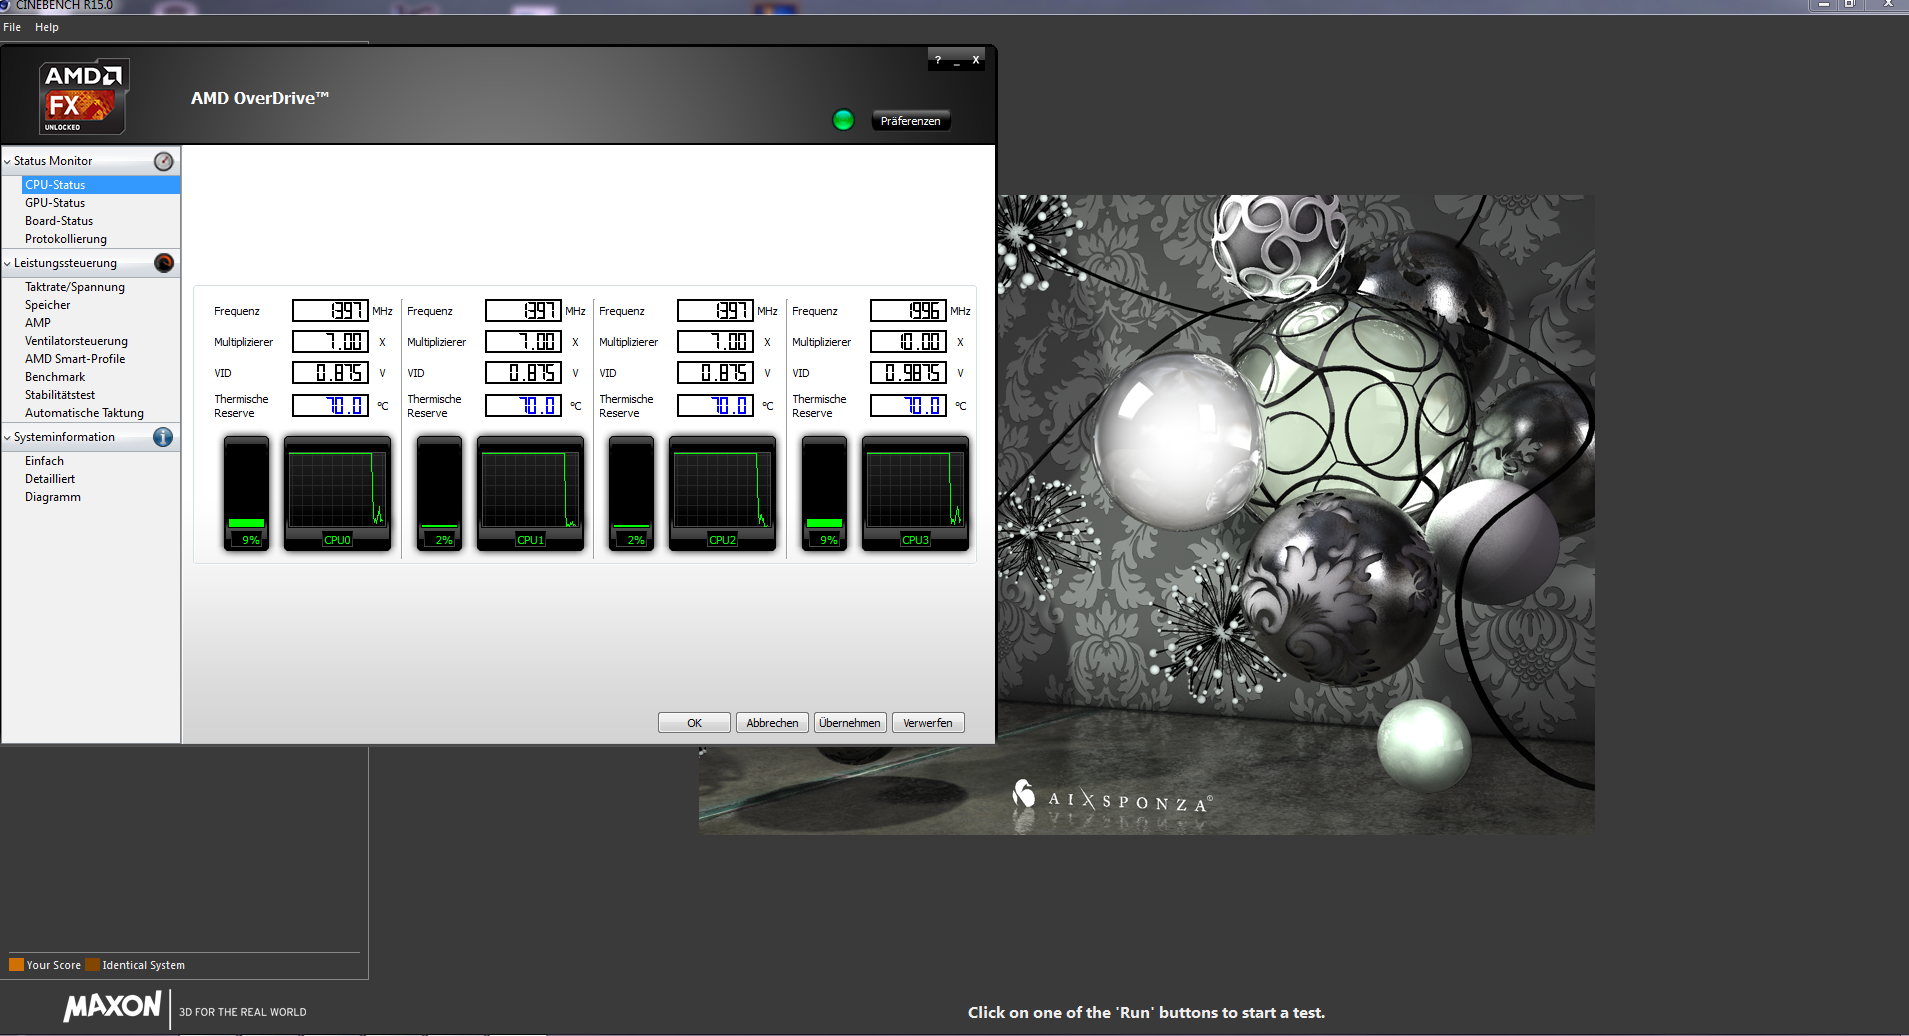Image resolution: width=1909 pixels, height=1036 pixels.
Task: Click the Status Monitor gauge icon
Action: tap(164, 161)
